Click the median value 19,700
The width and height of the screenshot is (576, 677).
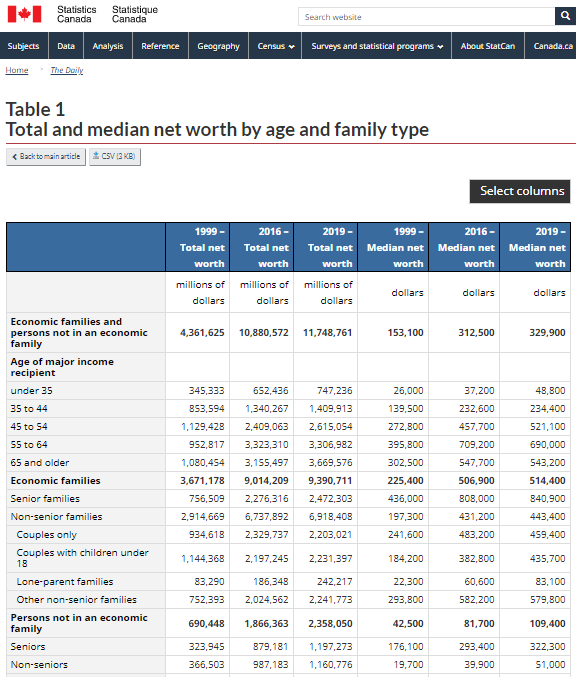coord(408,665)
